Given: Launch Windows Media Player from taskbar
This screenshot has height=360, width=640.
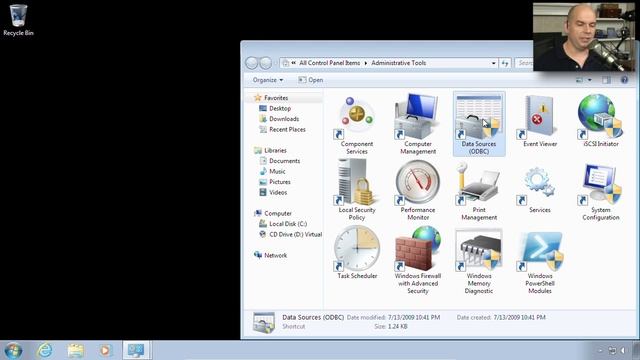Looking at the screenshot, I should pos(105,351).
